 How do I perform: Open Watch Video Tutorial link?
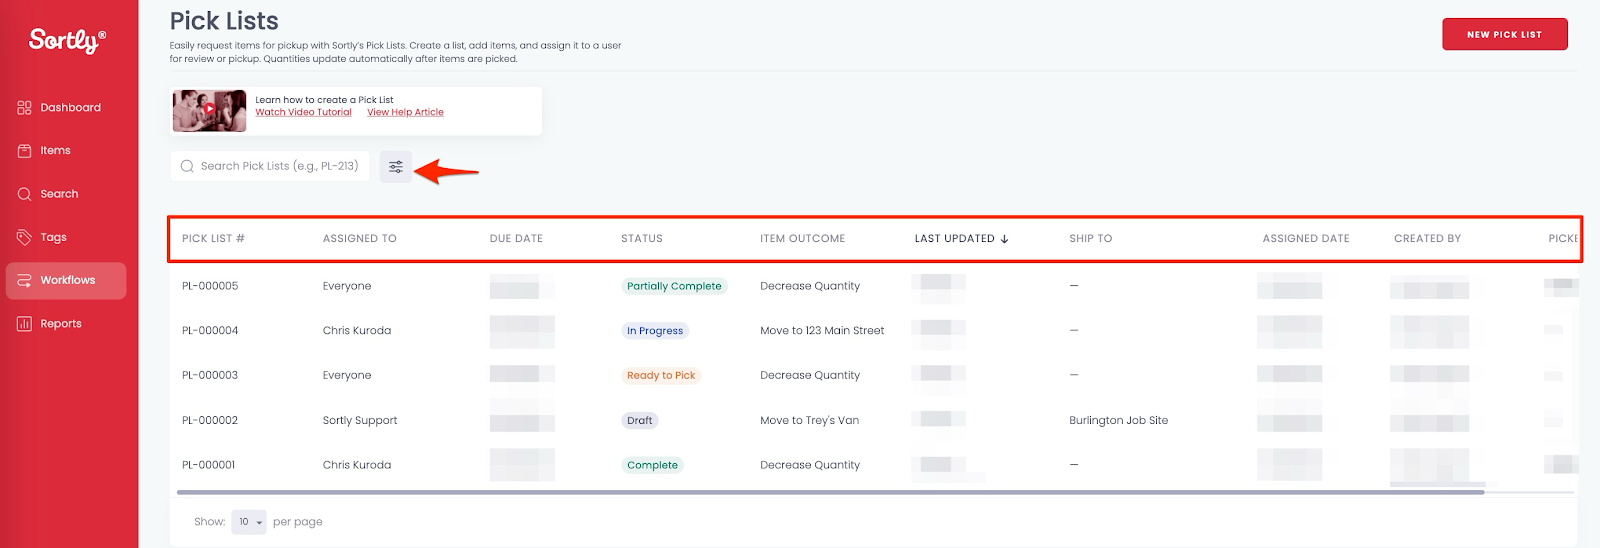coord(303,112)
